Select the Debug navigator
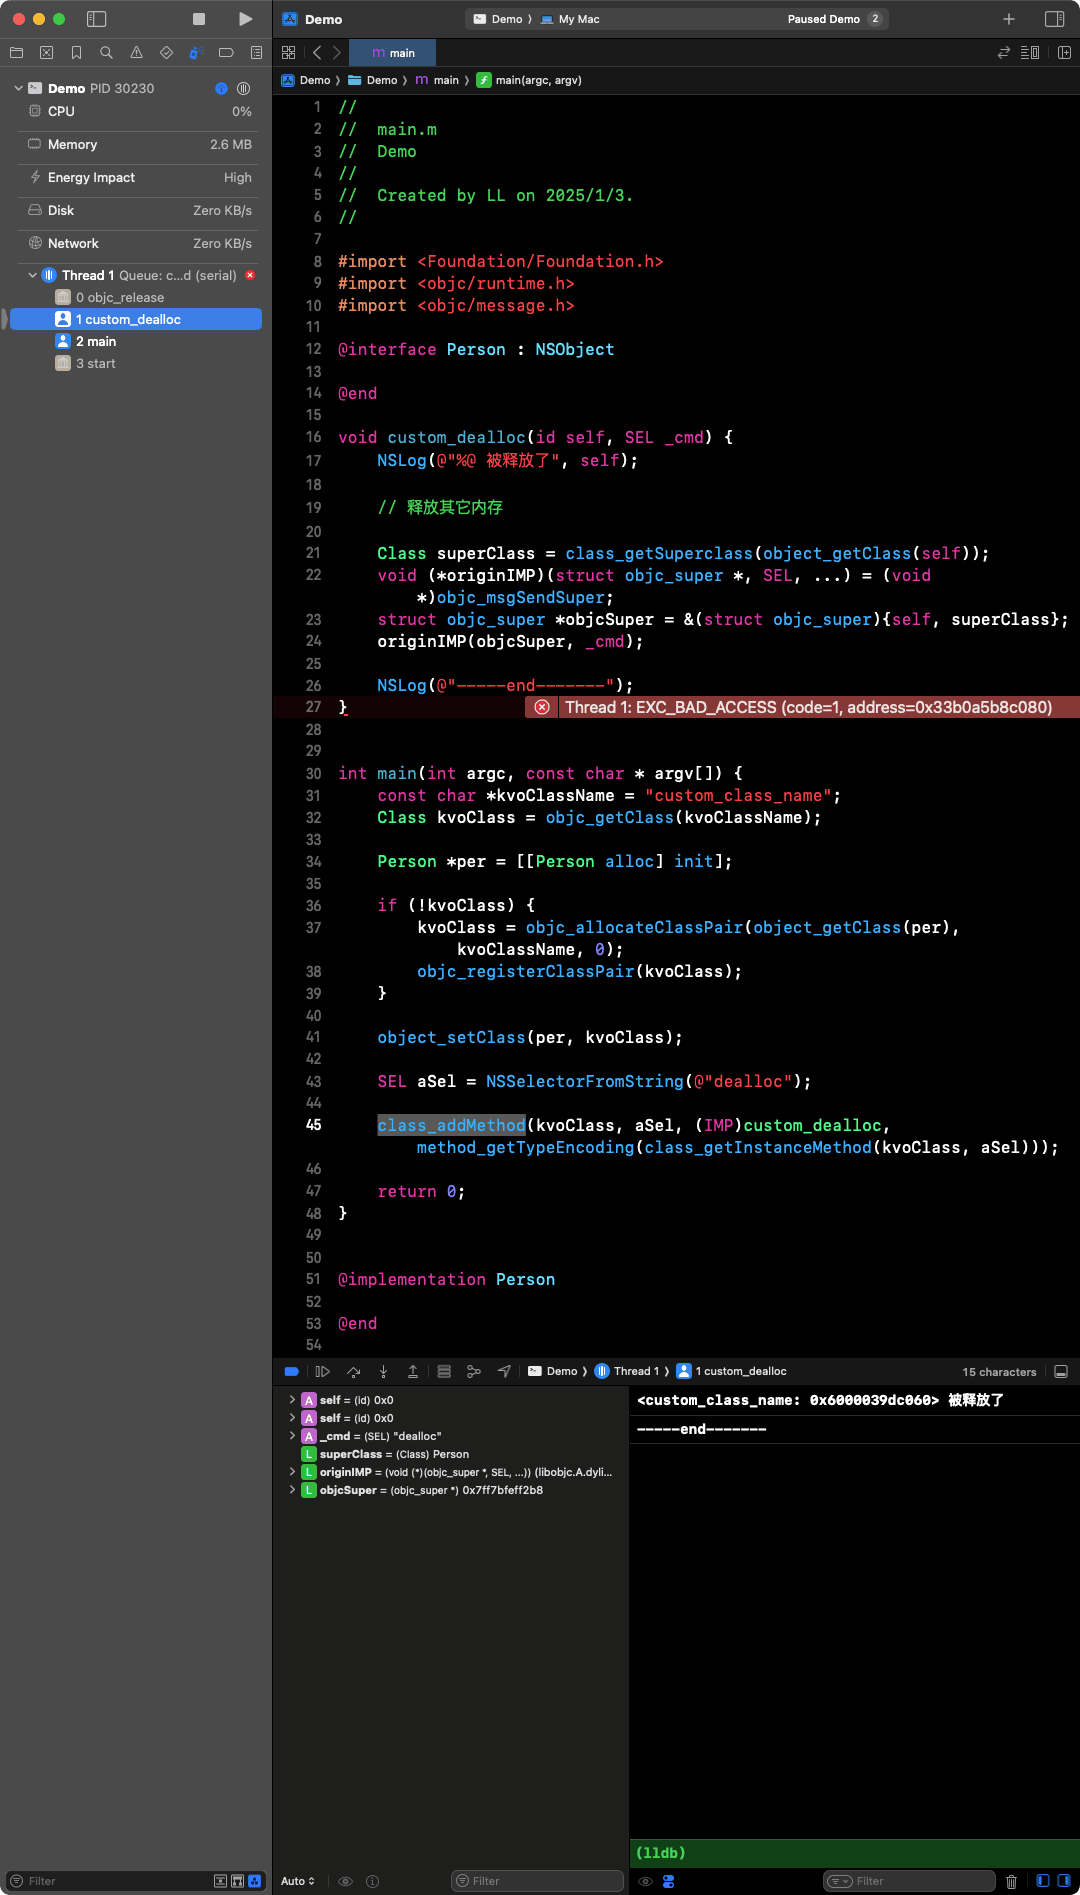The width and height of the screenshot is (1080, 1895). coord(196,53)
